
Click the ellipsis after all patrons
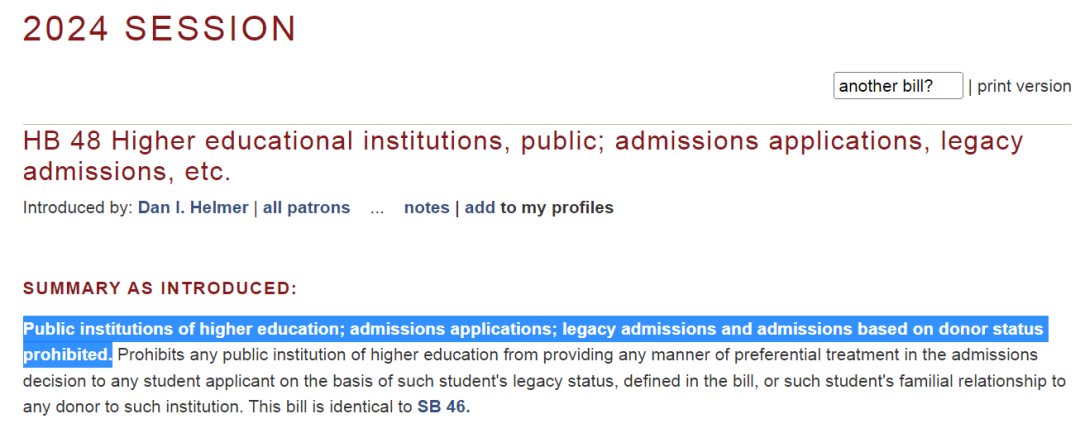(x=377, y=209)
